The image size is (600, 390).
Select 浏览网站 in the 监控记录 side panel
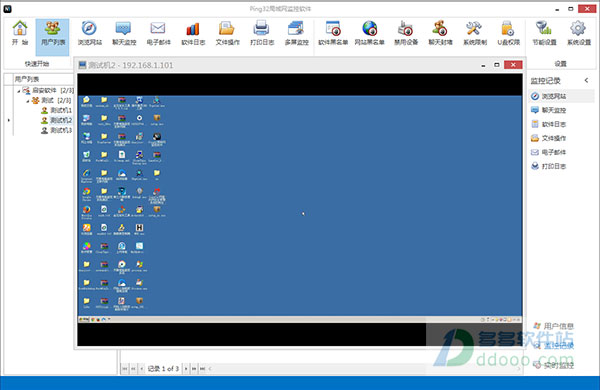pyautogui.click(x=561, y=96)
